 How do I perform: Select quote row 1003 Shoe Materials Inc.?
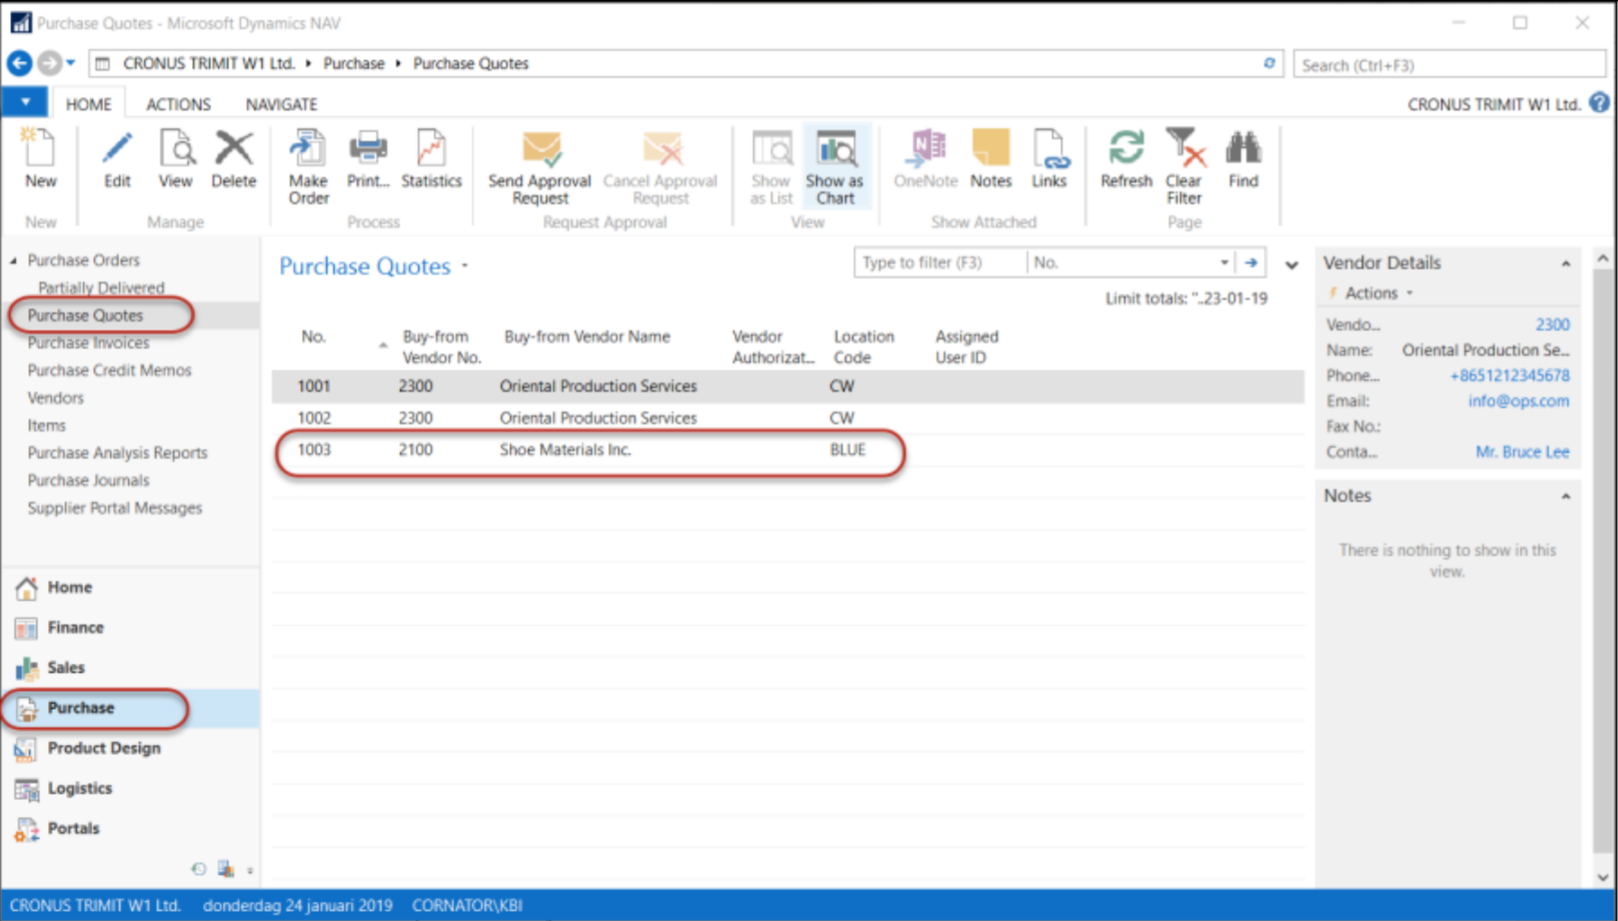pyautogui.click(x=788, y=450)
